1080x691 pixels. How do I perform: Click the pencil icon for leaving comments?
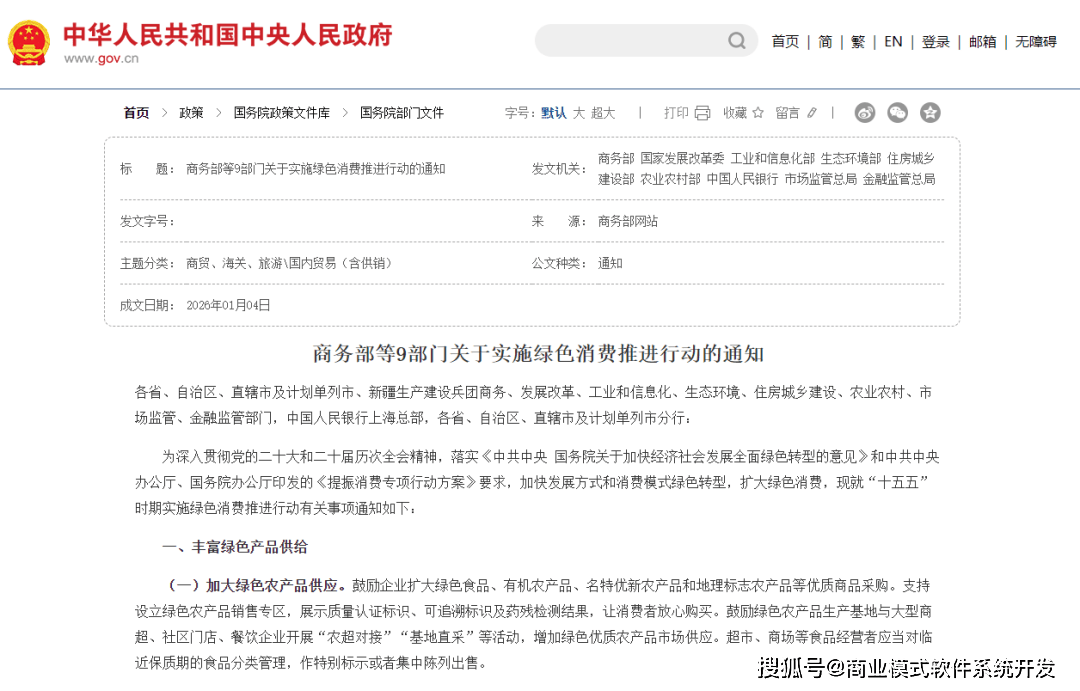pos(812,113)
